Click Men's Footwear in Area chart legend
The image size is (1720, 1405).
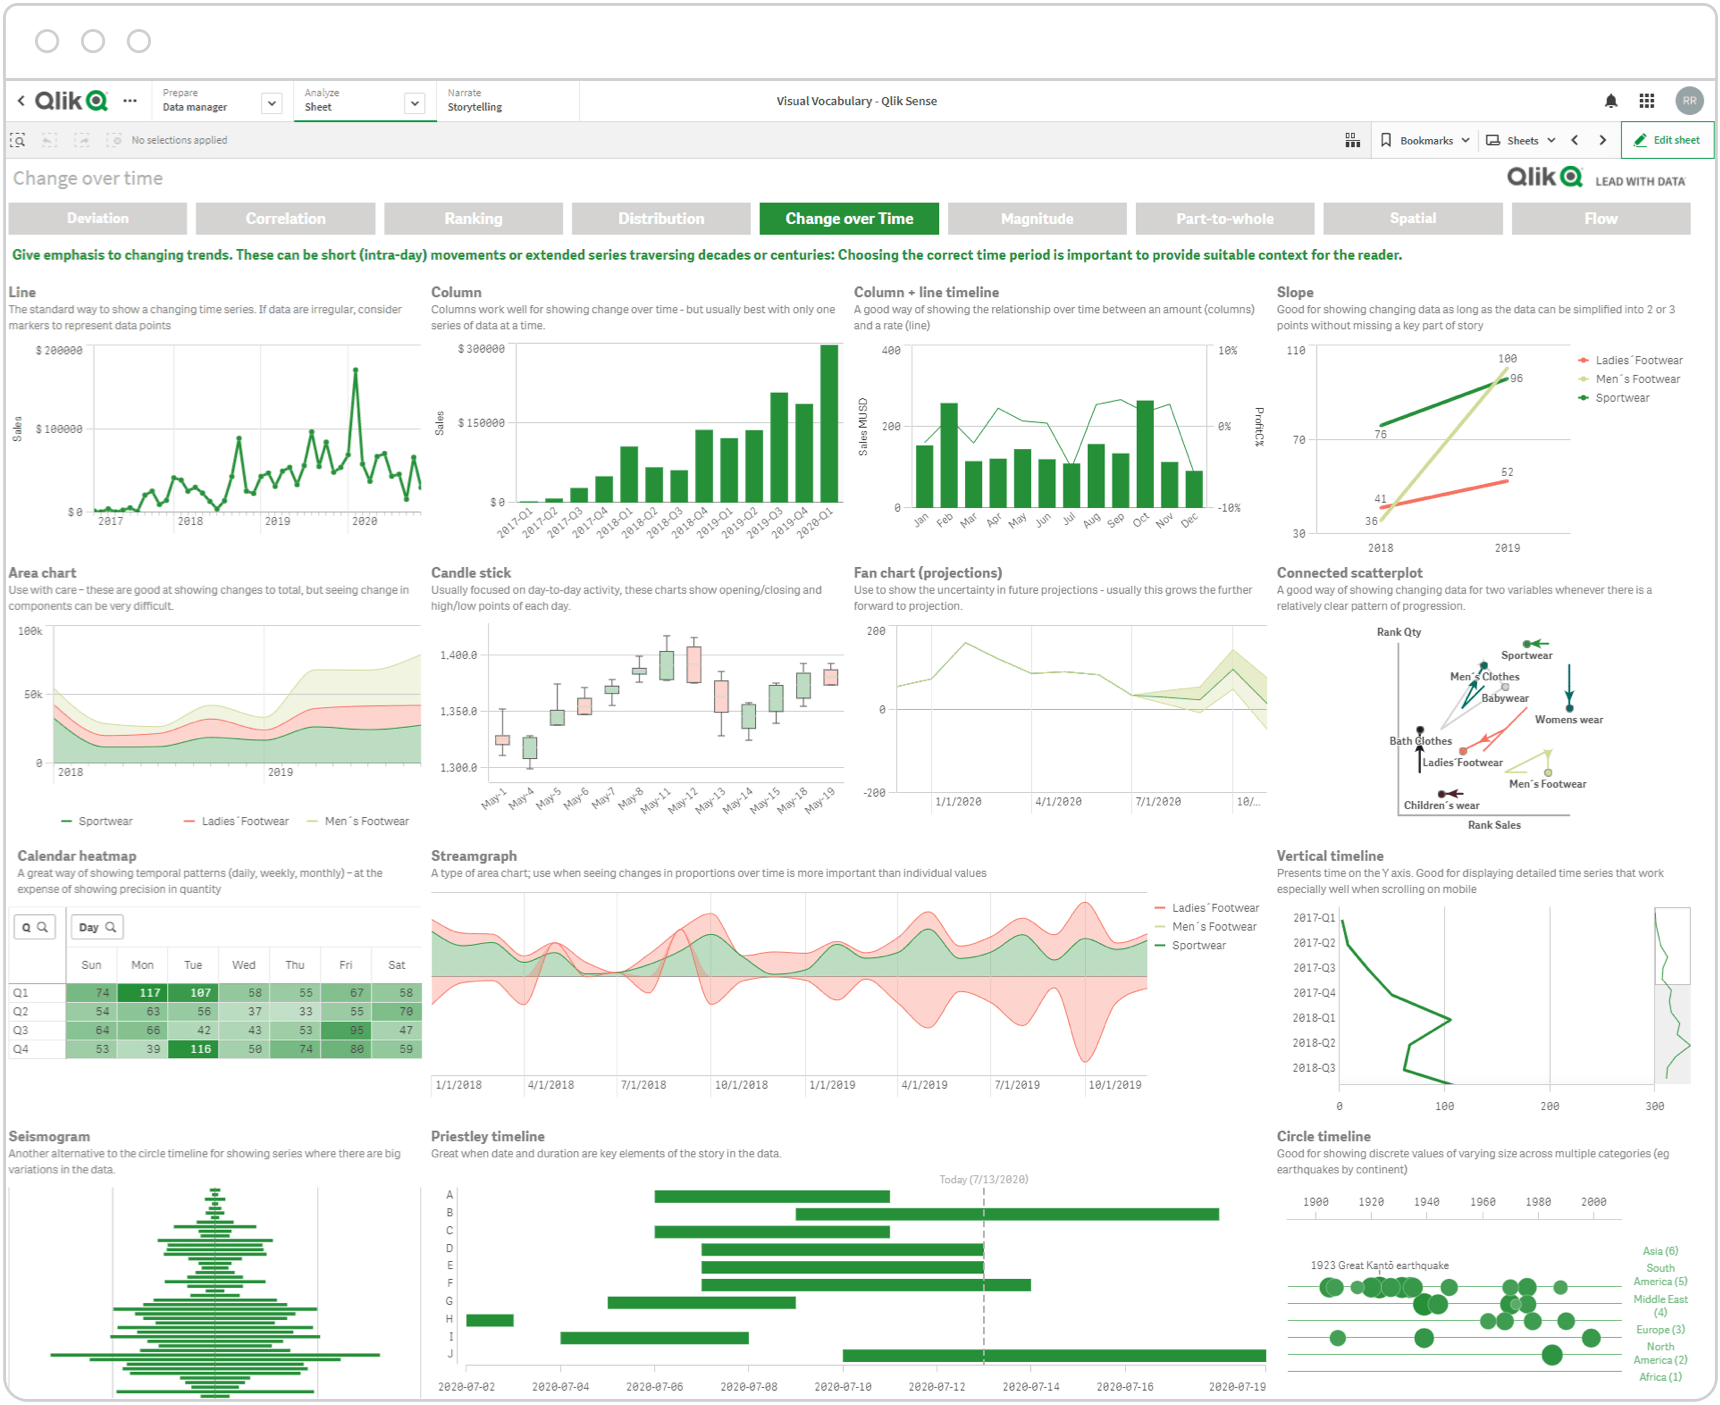[358, 821]
